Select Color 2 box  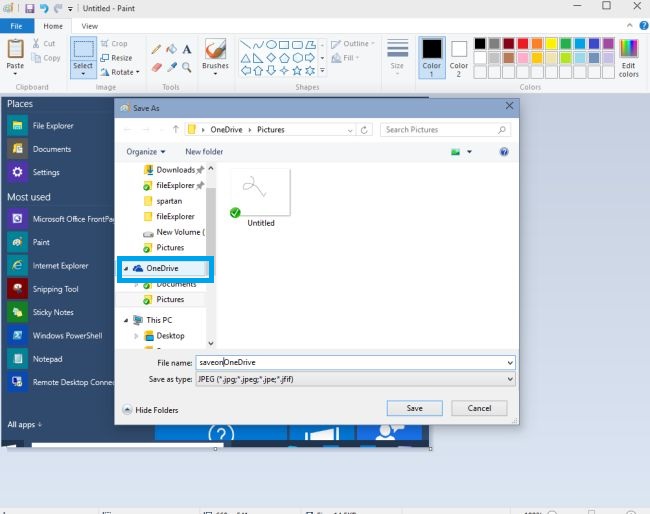click(458, 58)
